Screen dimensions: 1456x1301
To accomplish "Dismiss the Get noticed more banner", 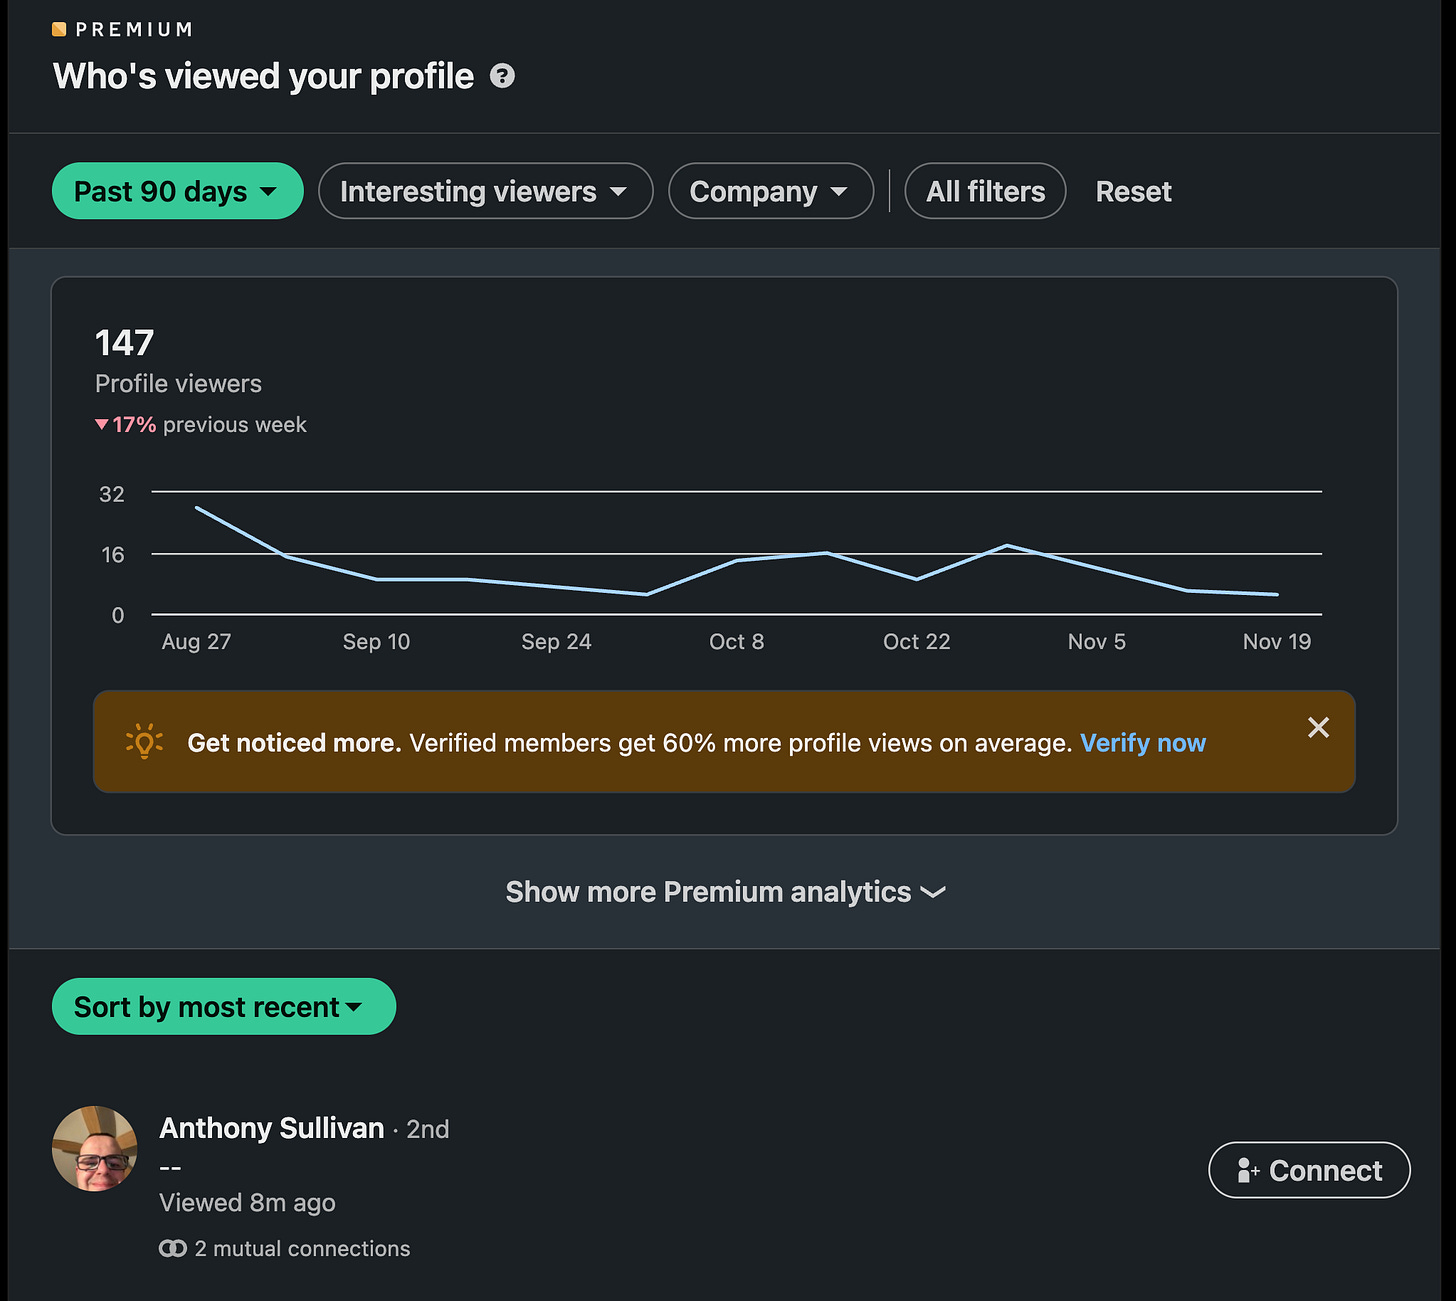I will click(x=1318, y=728).
